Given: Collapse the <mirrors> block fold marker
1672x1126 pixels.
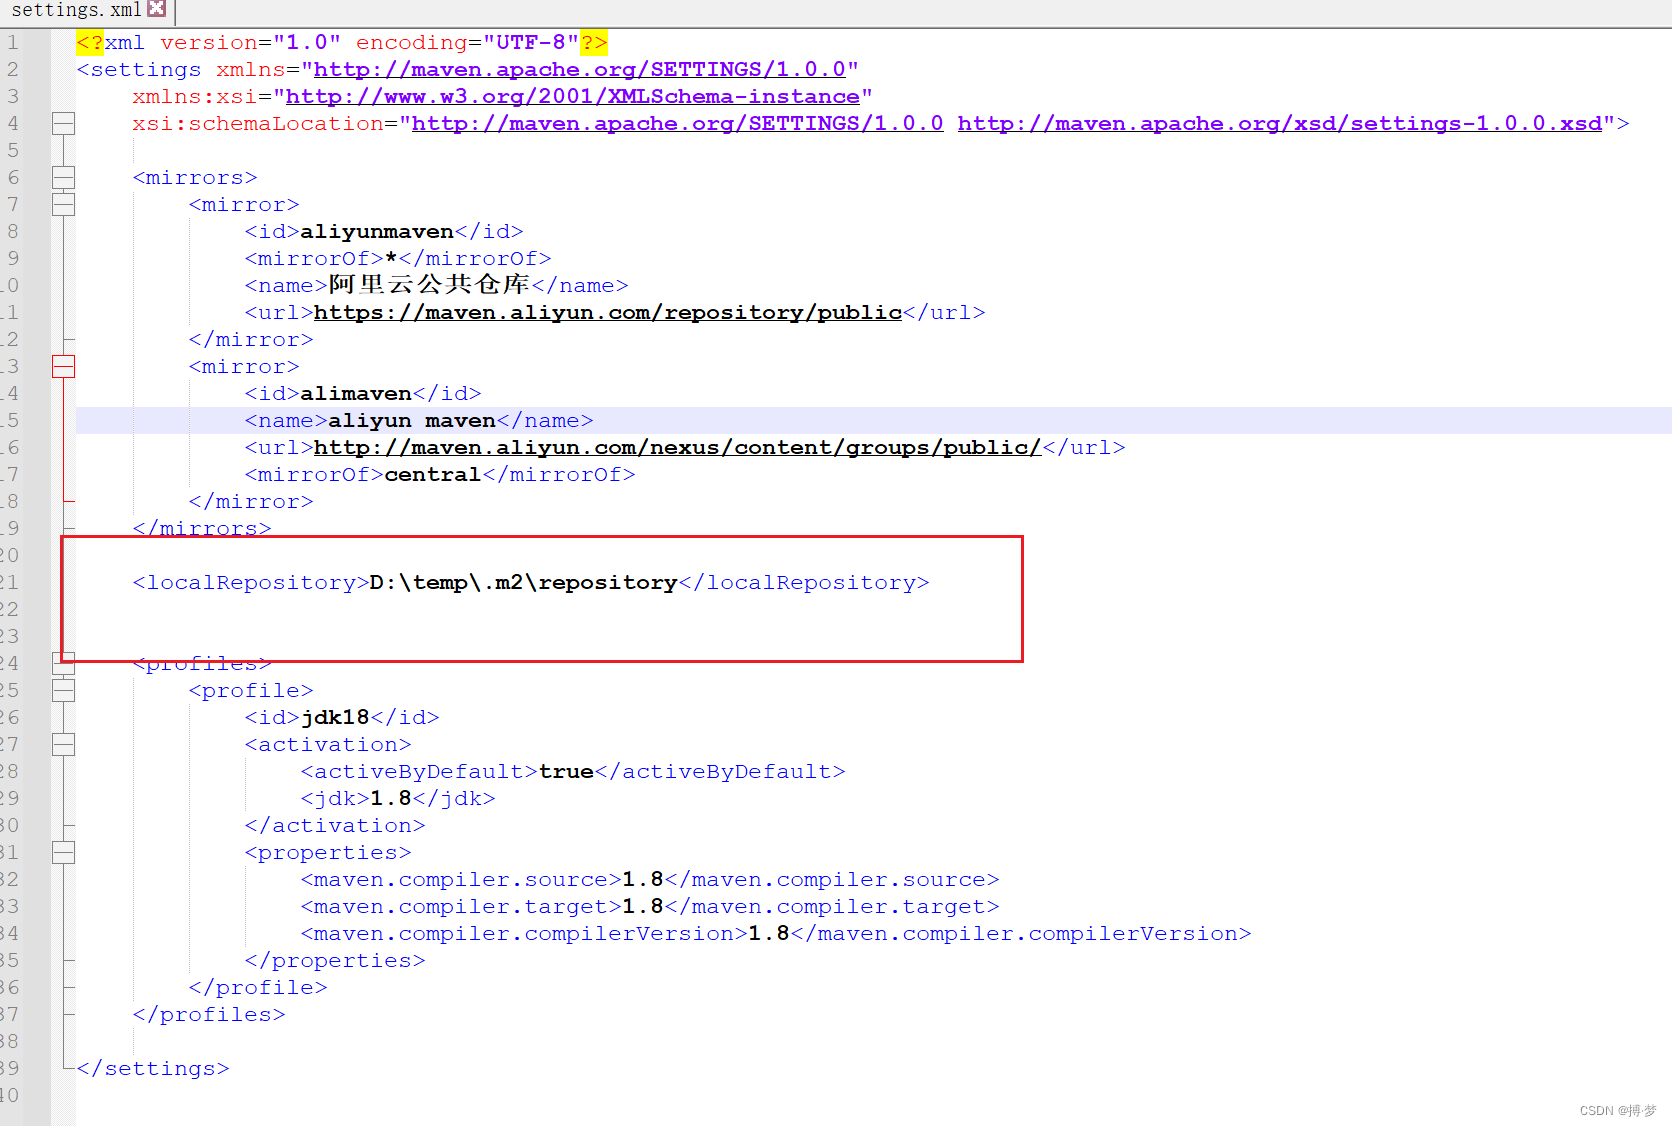Looking at the screenshot, I should pyautogui.click(x=63, y=178).
